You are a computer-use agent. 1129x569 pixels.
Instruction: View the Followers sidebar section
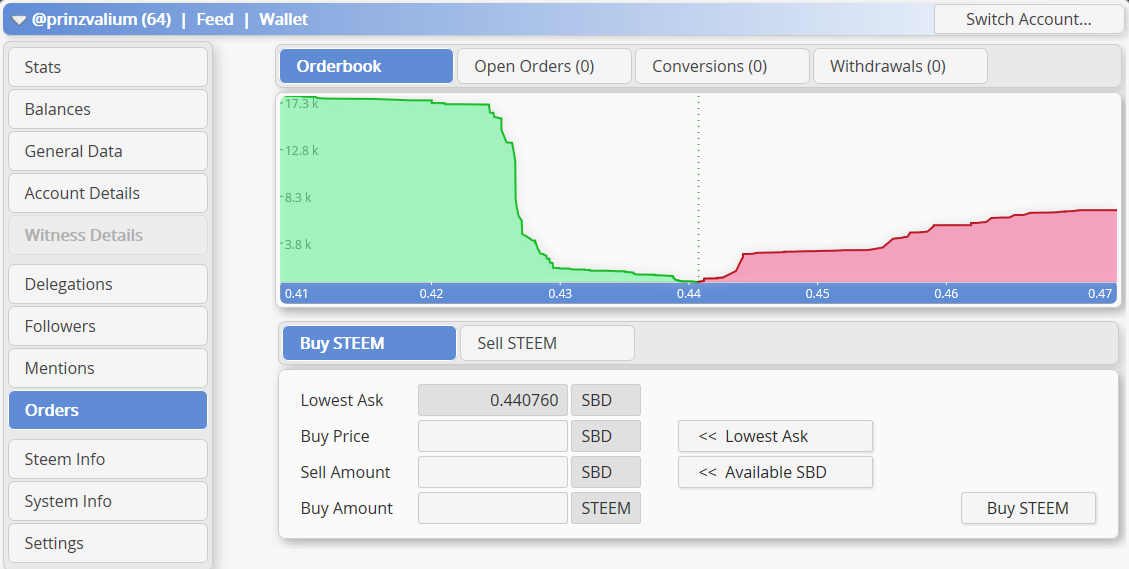click(x=108, y=326)
